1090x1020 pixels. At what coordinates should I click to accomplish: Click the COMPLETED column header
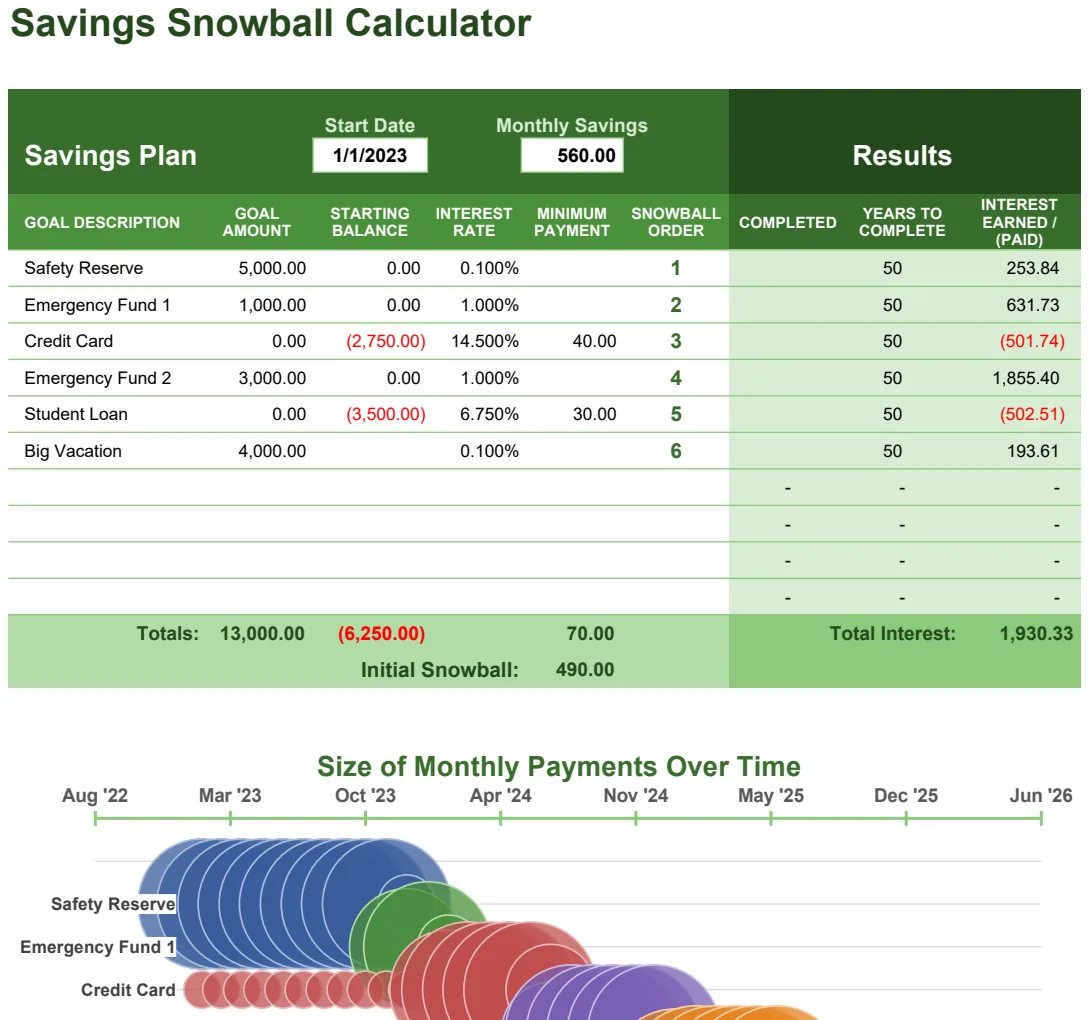pos(788,222)
